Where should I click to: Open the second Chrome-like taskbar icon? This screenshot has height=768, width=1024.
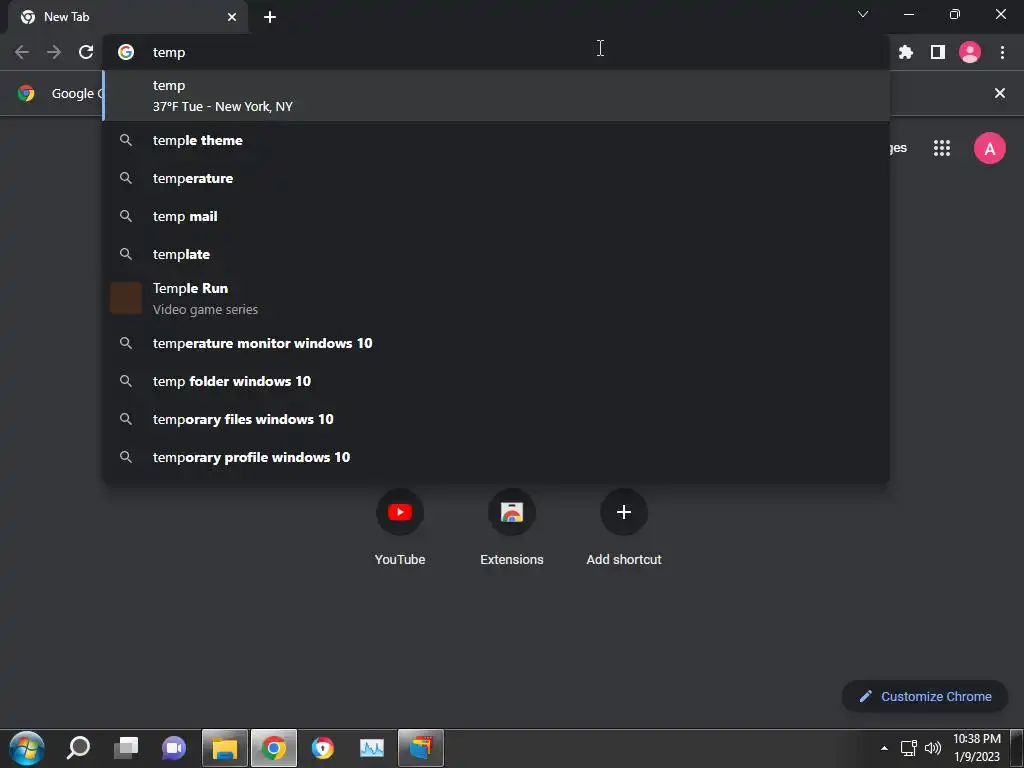tap(323, 748)
